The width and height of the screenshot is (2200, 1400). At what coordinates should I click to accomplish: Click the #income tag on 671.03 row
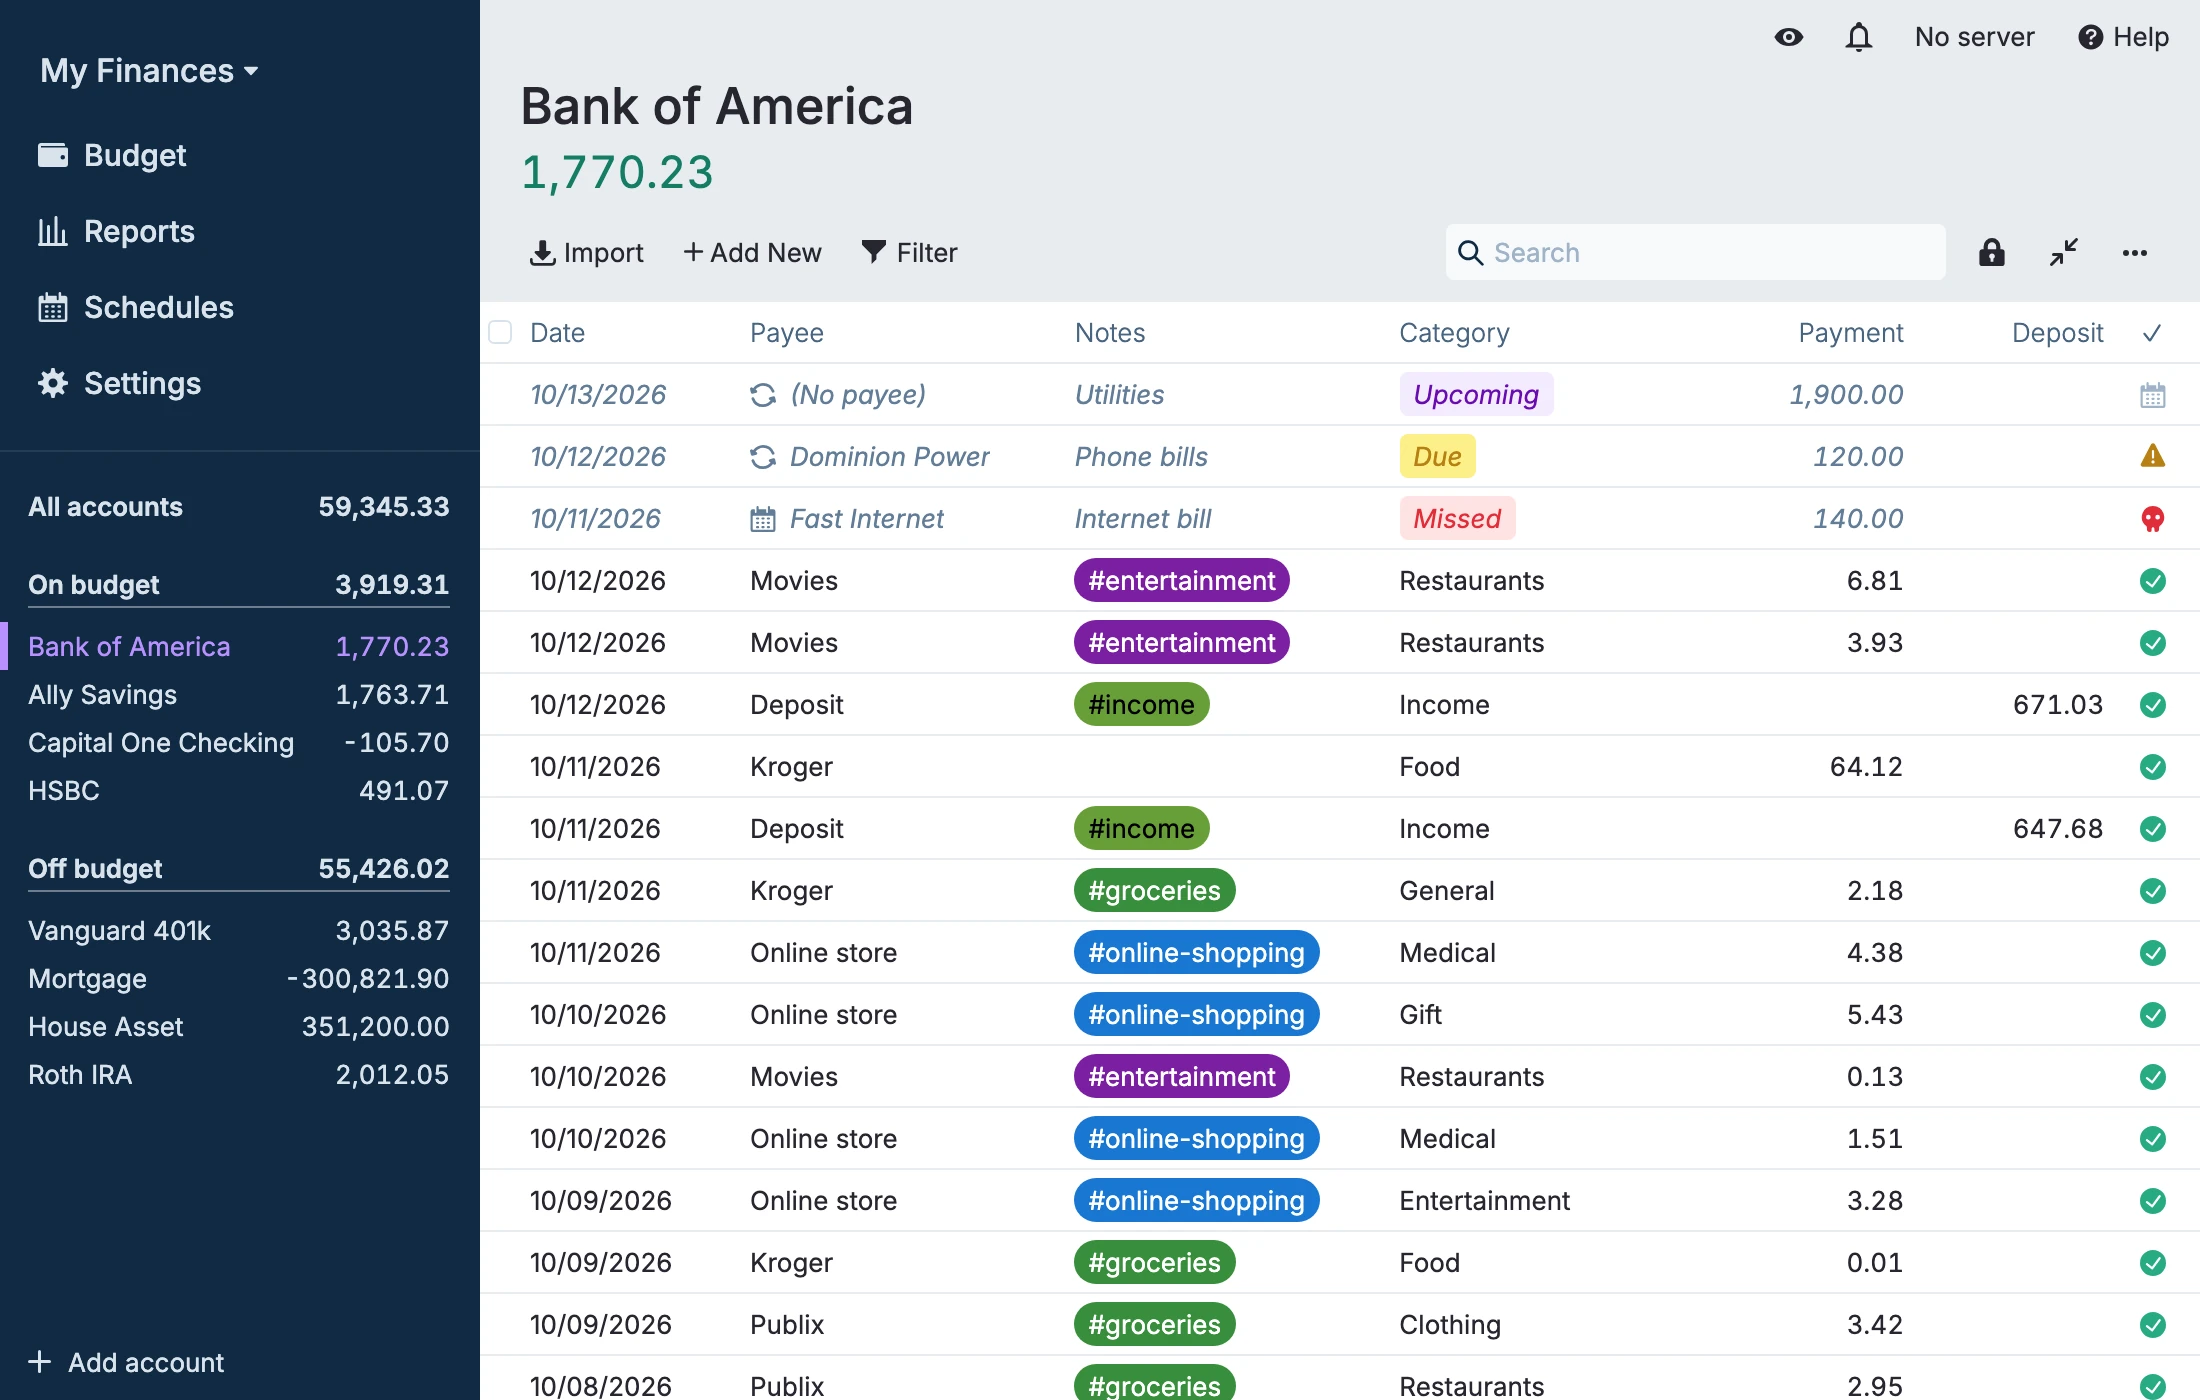tap(1141, 705)
